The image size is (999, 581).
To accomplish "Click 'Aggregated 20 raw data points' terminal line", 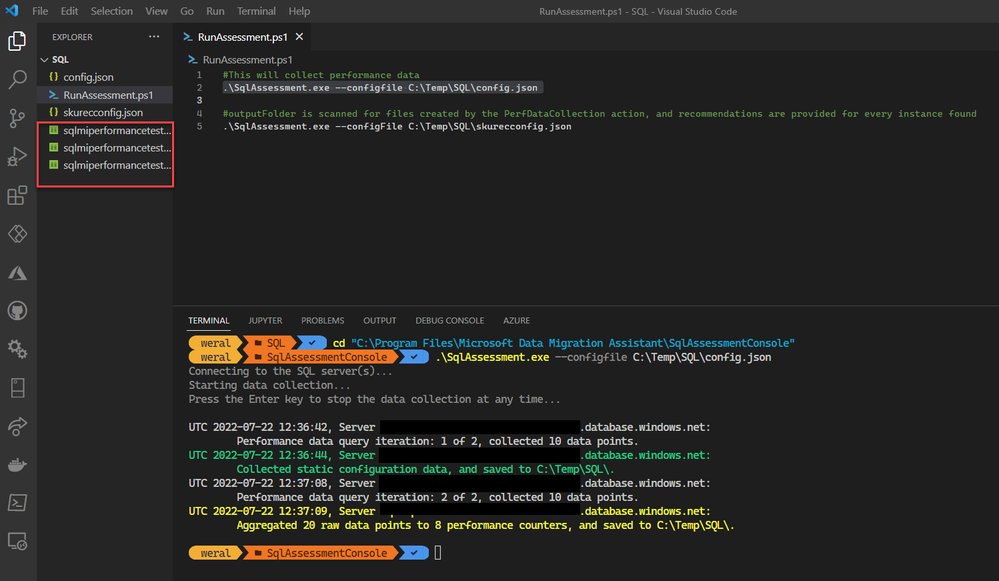I will point(485,526).
